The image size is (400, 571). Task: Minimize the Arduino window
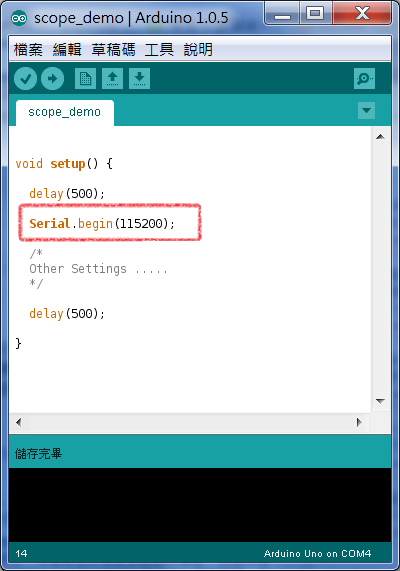click(x=282, y=13)
